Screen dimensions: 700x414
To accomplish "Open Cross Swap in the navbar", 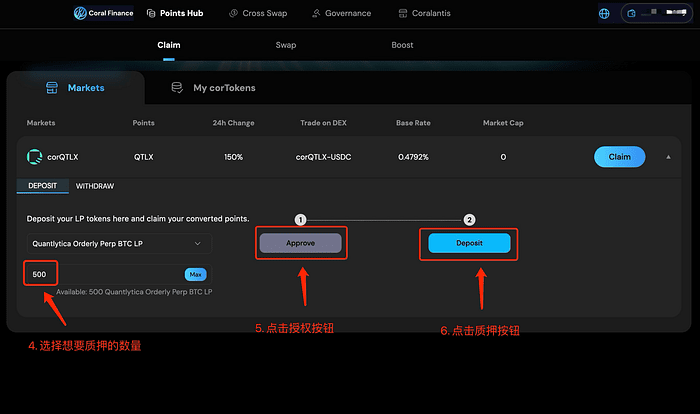I will [258, 13].
